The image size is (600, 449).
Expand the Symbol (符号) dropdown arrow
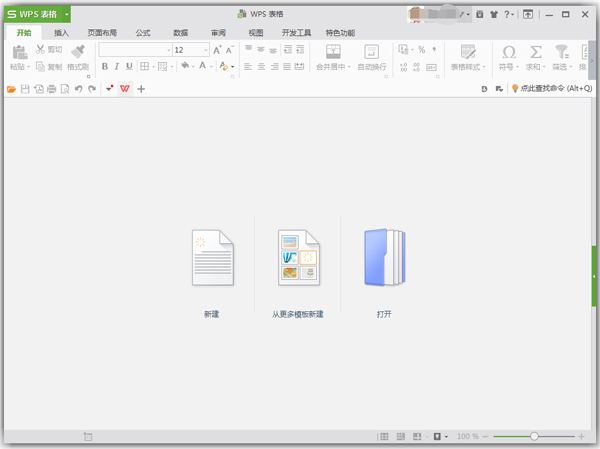(x=517, y=67)
